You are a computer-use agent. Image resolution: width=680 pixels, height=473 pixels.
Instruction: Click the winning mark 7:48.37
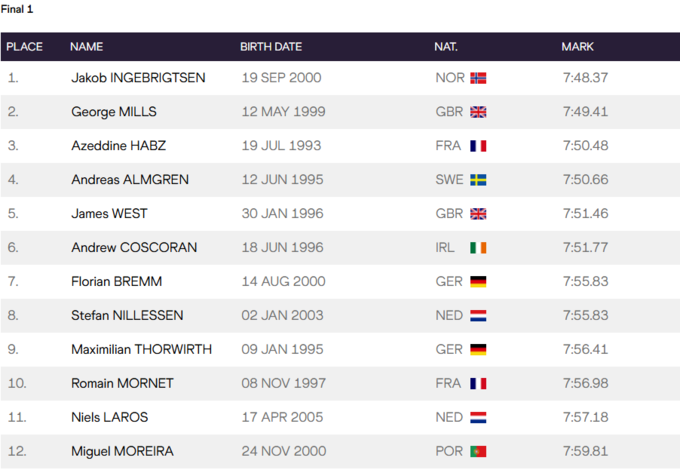coord(585,78)
